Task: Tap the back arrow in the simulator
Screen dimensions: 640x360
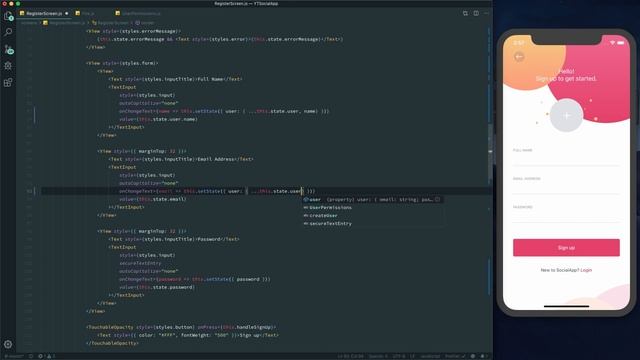Action: (519, 57)
